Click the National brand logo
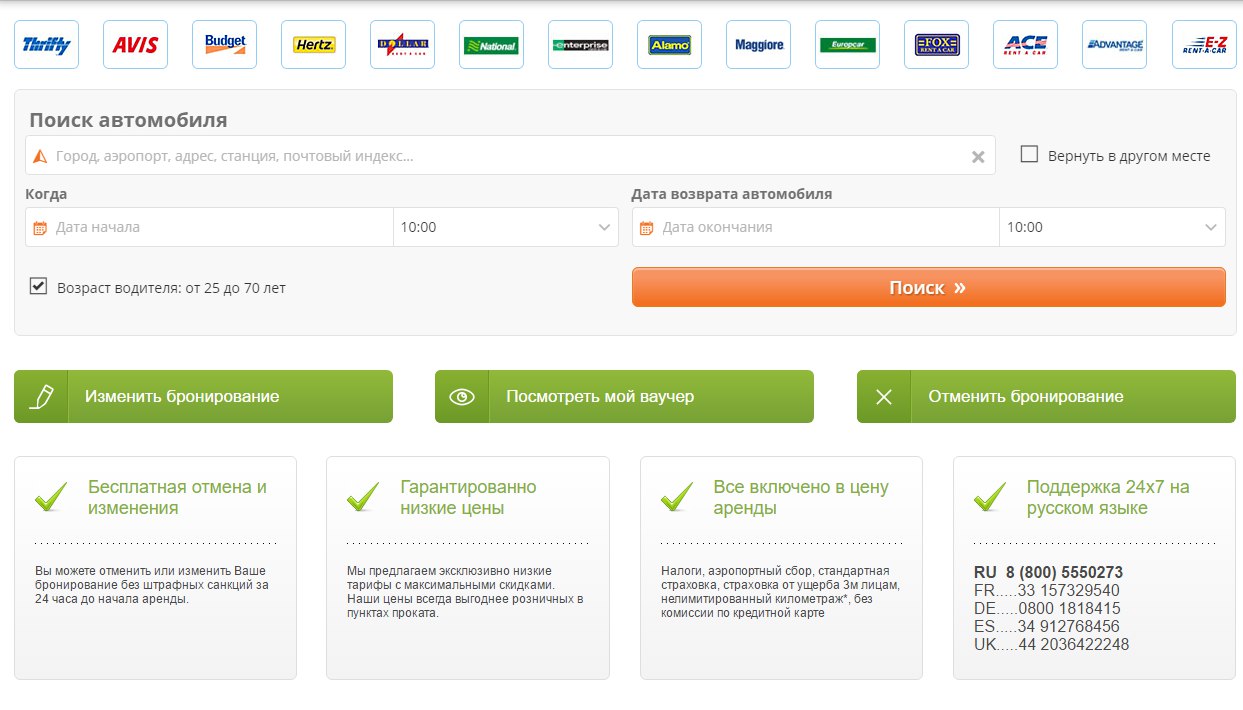The width and height of the screenshot is (1243, 710). 492,45
